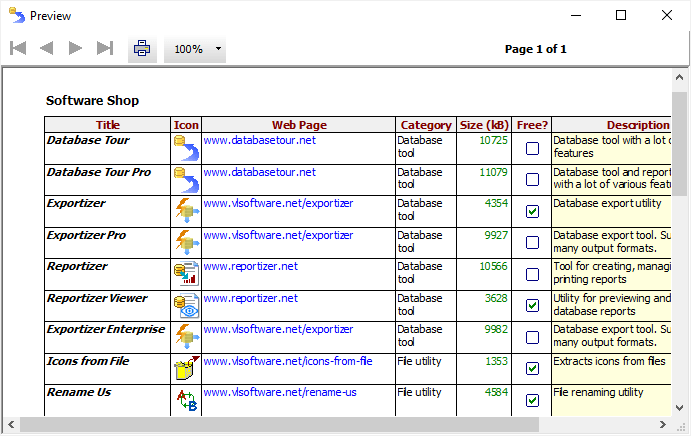
Task: Click the Rename Us row icon
Action: 186,401
